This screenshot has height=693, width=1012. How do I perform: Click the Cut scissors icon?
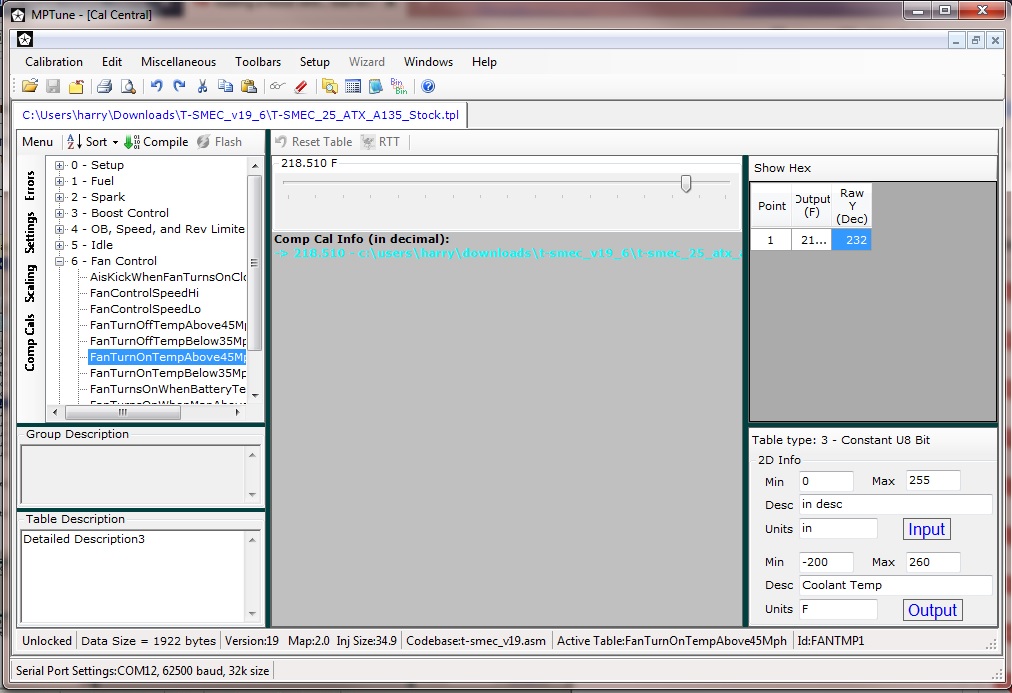[203, 86]
